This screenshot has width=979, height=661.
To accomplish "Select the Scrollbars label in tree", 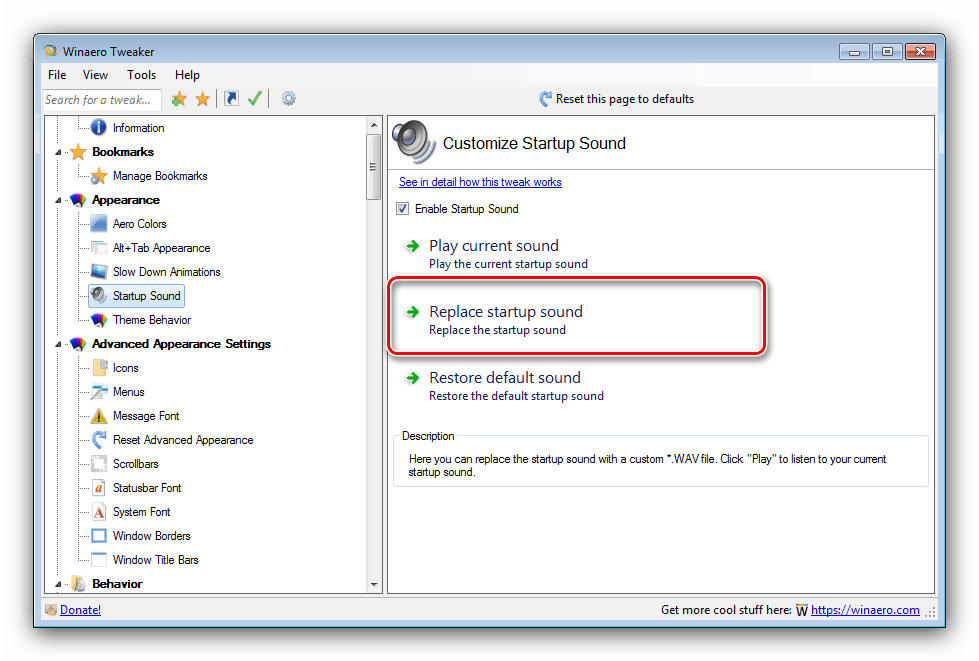I will [135, 464].
